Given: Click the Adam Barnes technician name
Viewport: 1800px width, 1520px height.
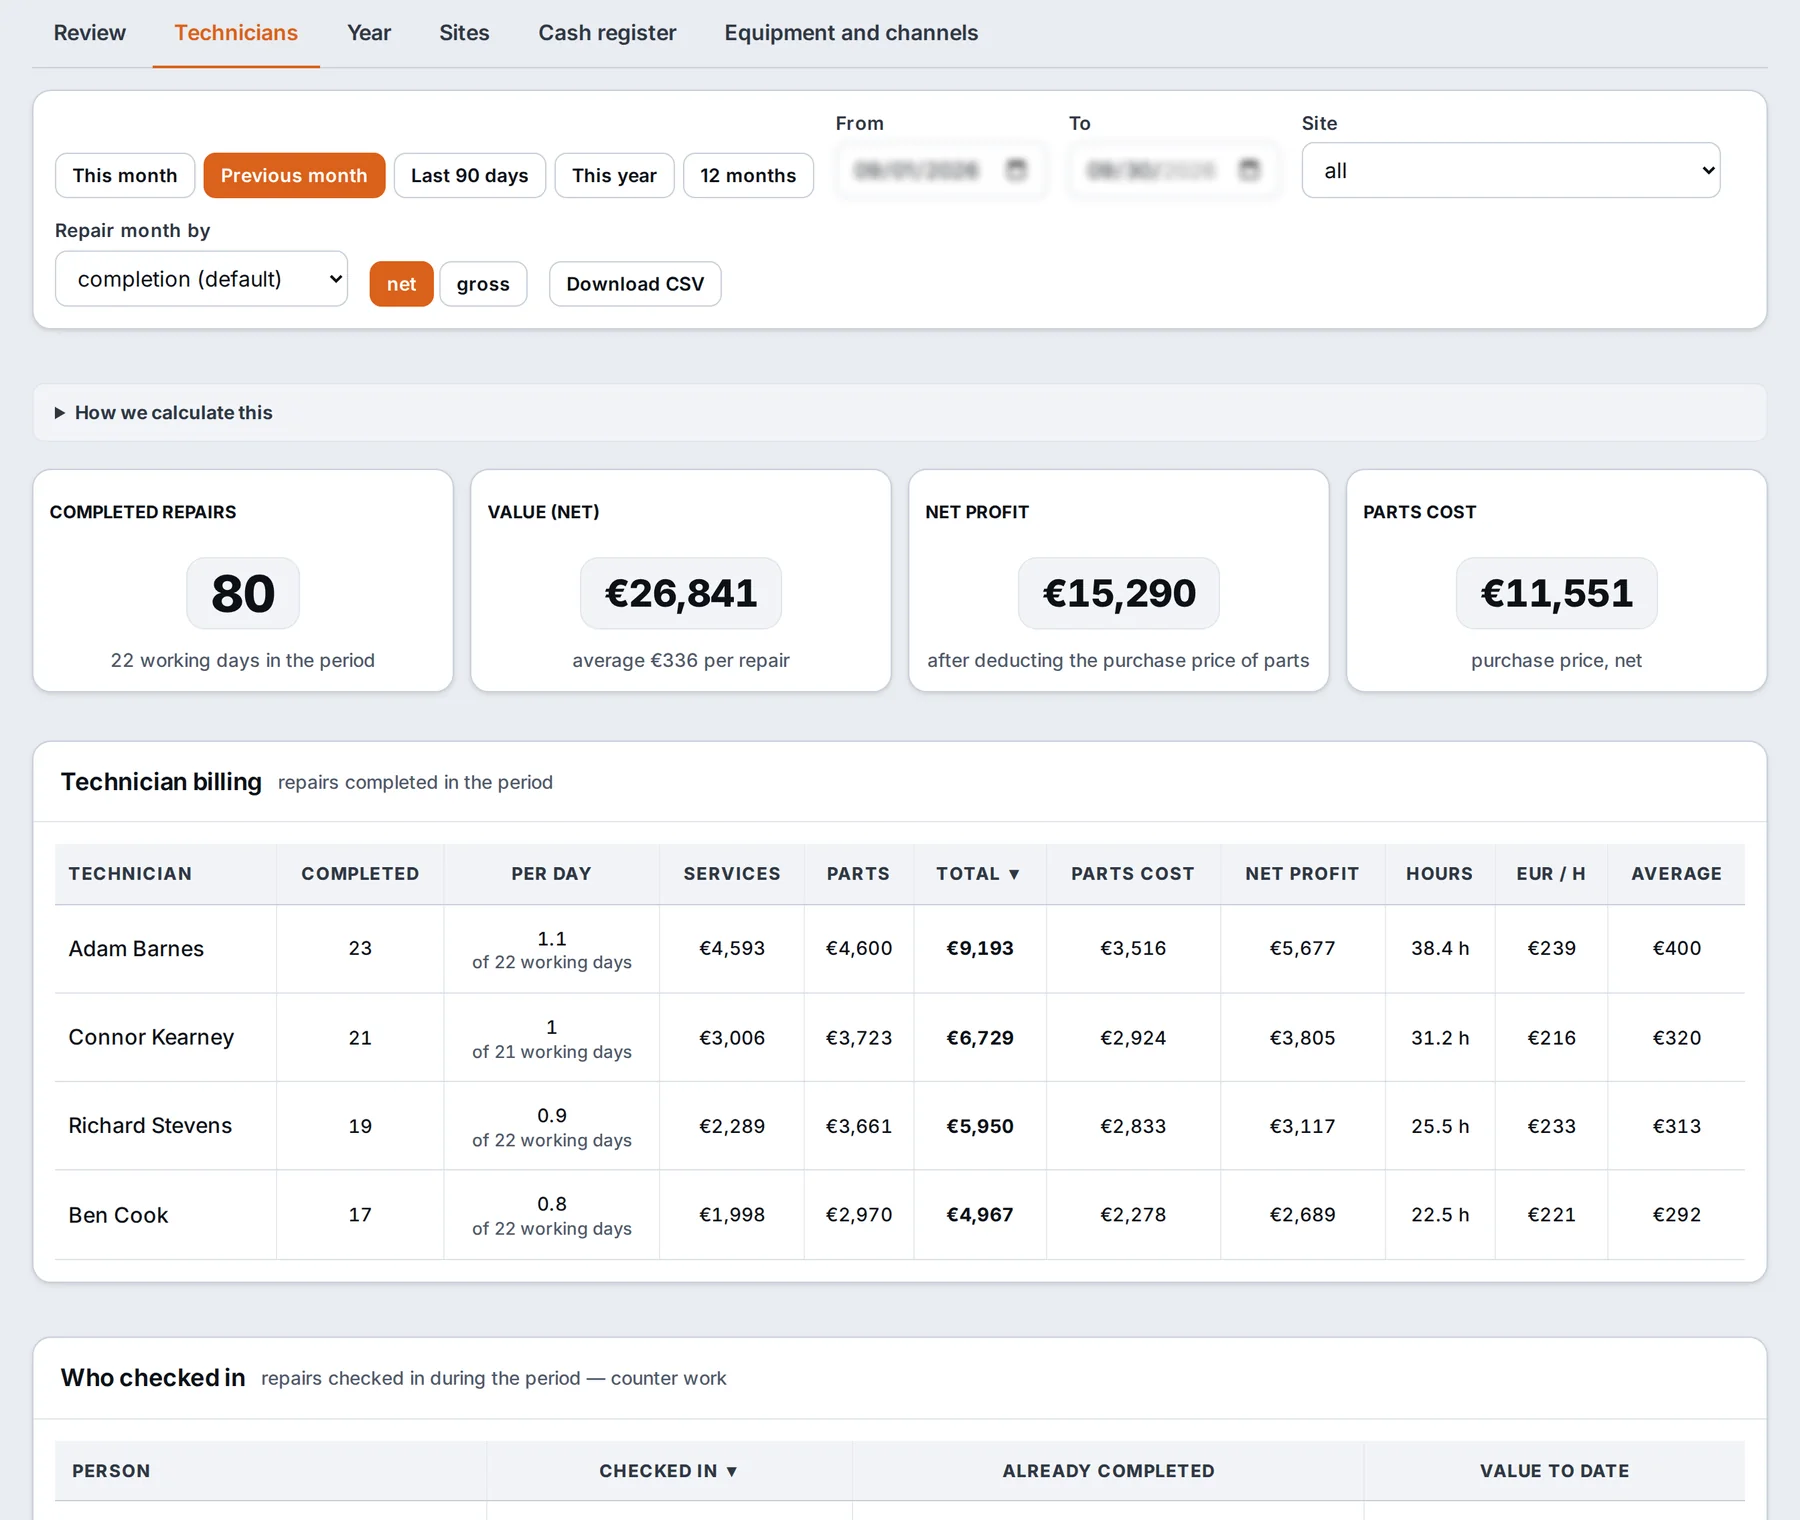Looking at the screenshot, I should tap(136, 949).
